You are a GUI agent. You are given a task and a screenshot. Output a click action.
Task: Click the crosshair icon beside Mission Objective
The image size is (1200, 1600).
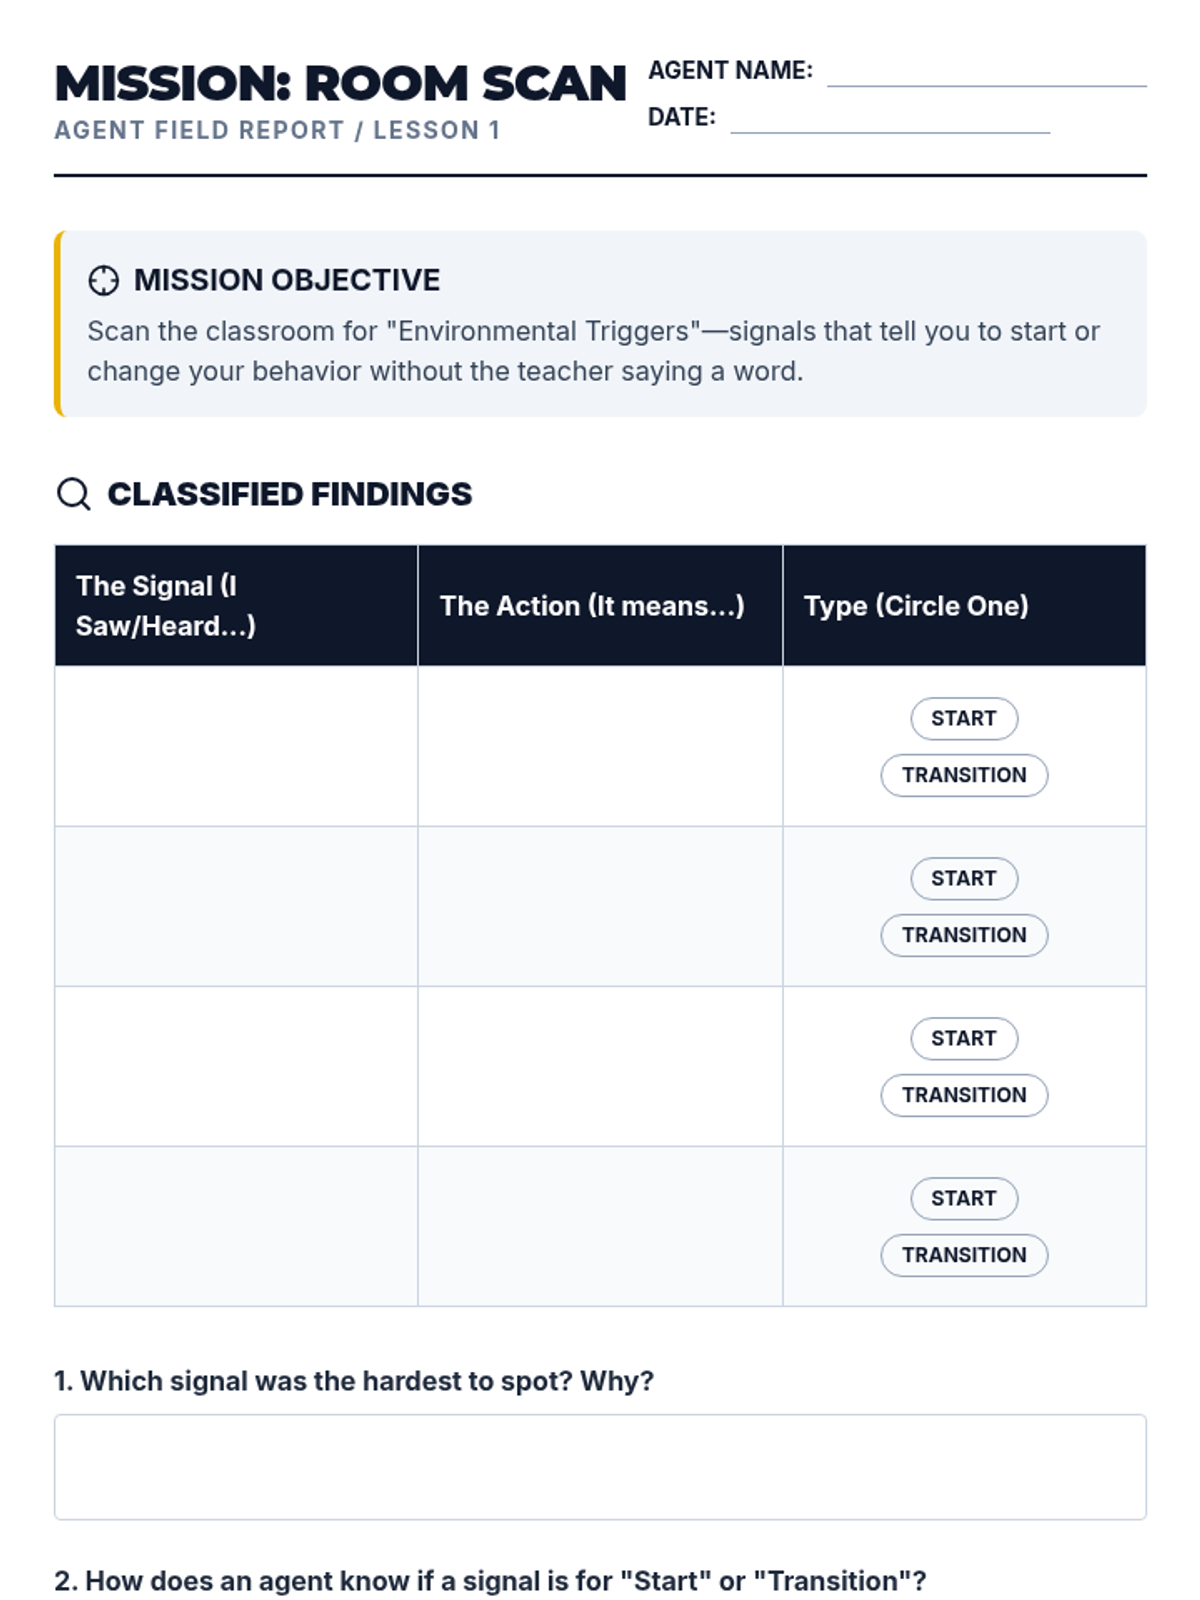tap(103, 281)
